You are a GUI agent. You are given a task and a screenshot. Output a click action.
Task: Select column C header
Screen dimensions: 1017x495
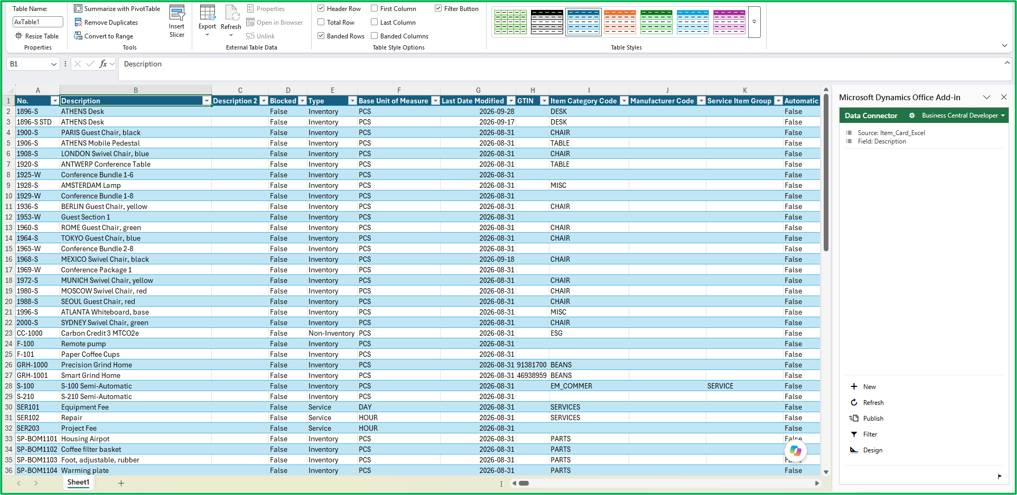pos(240,90)
